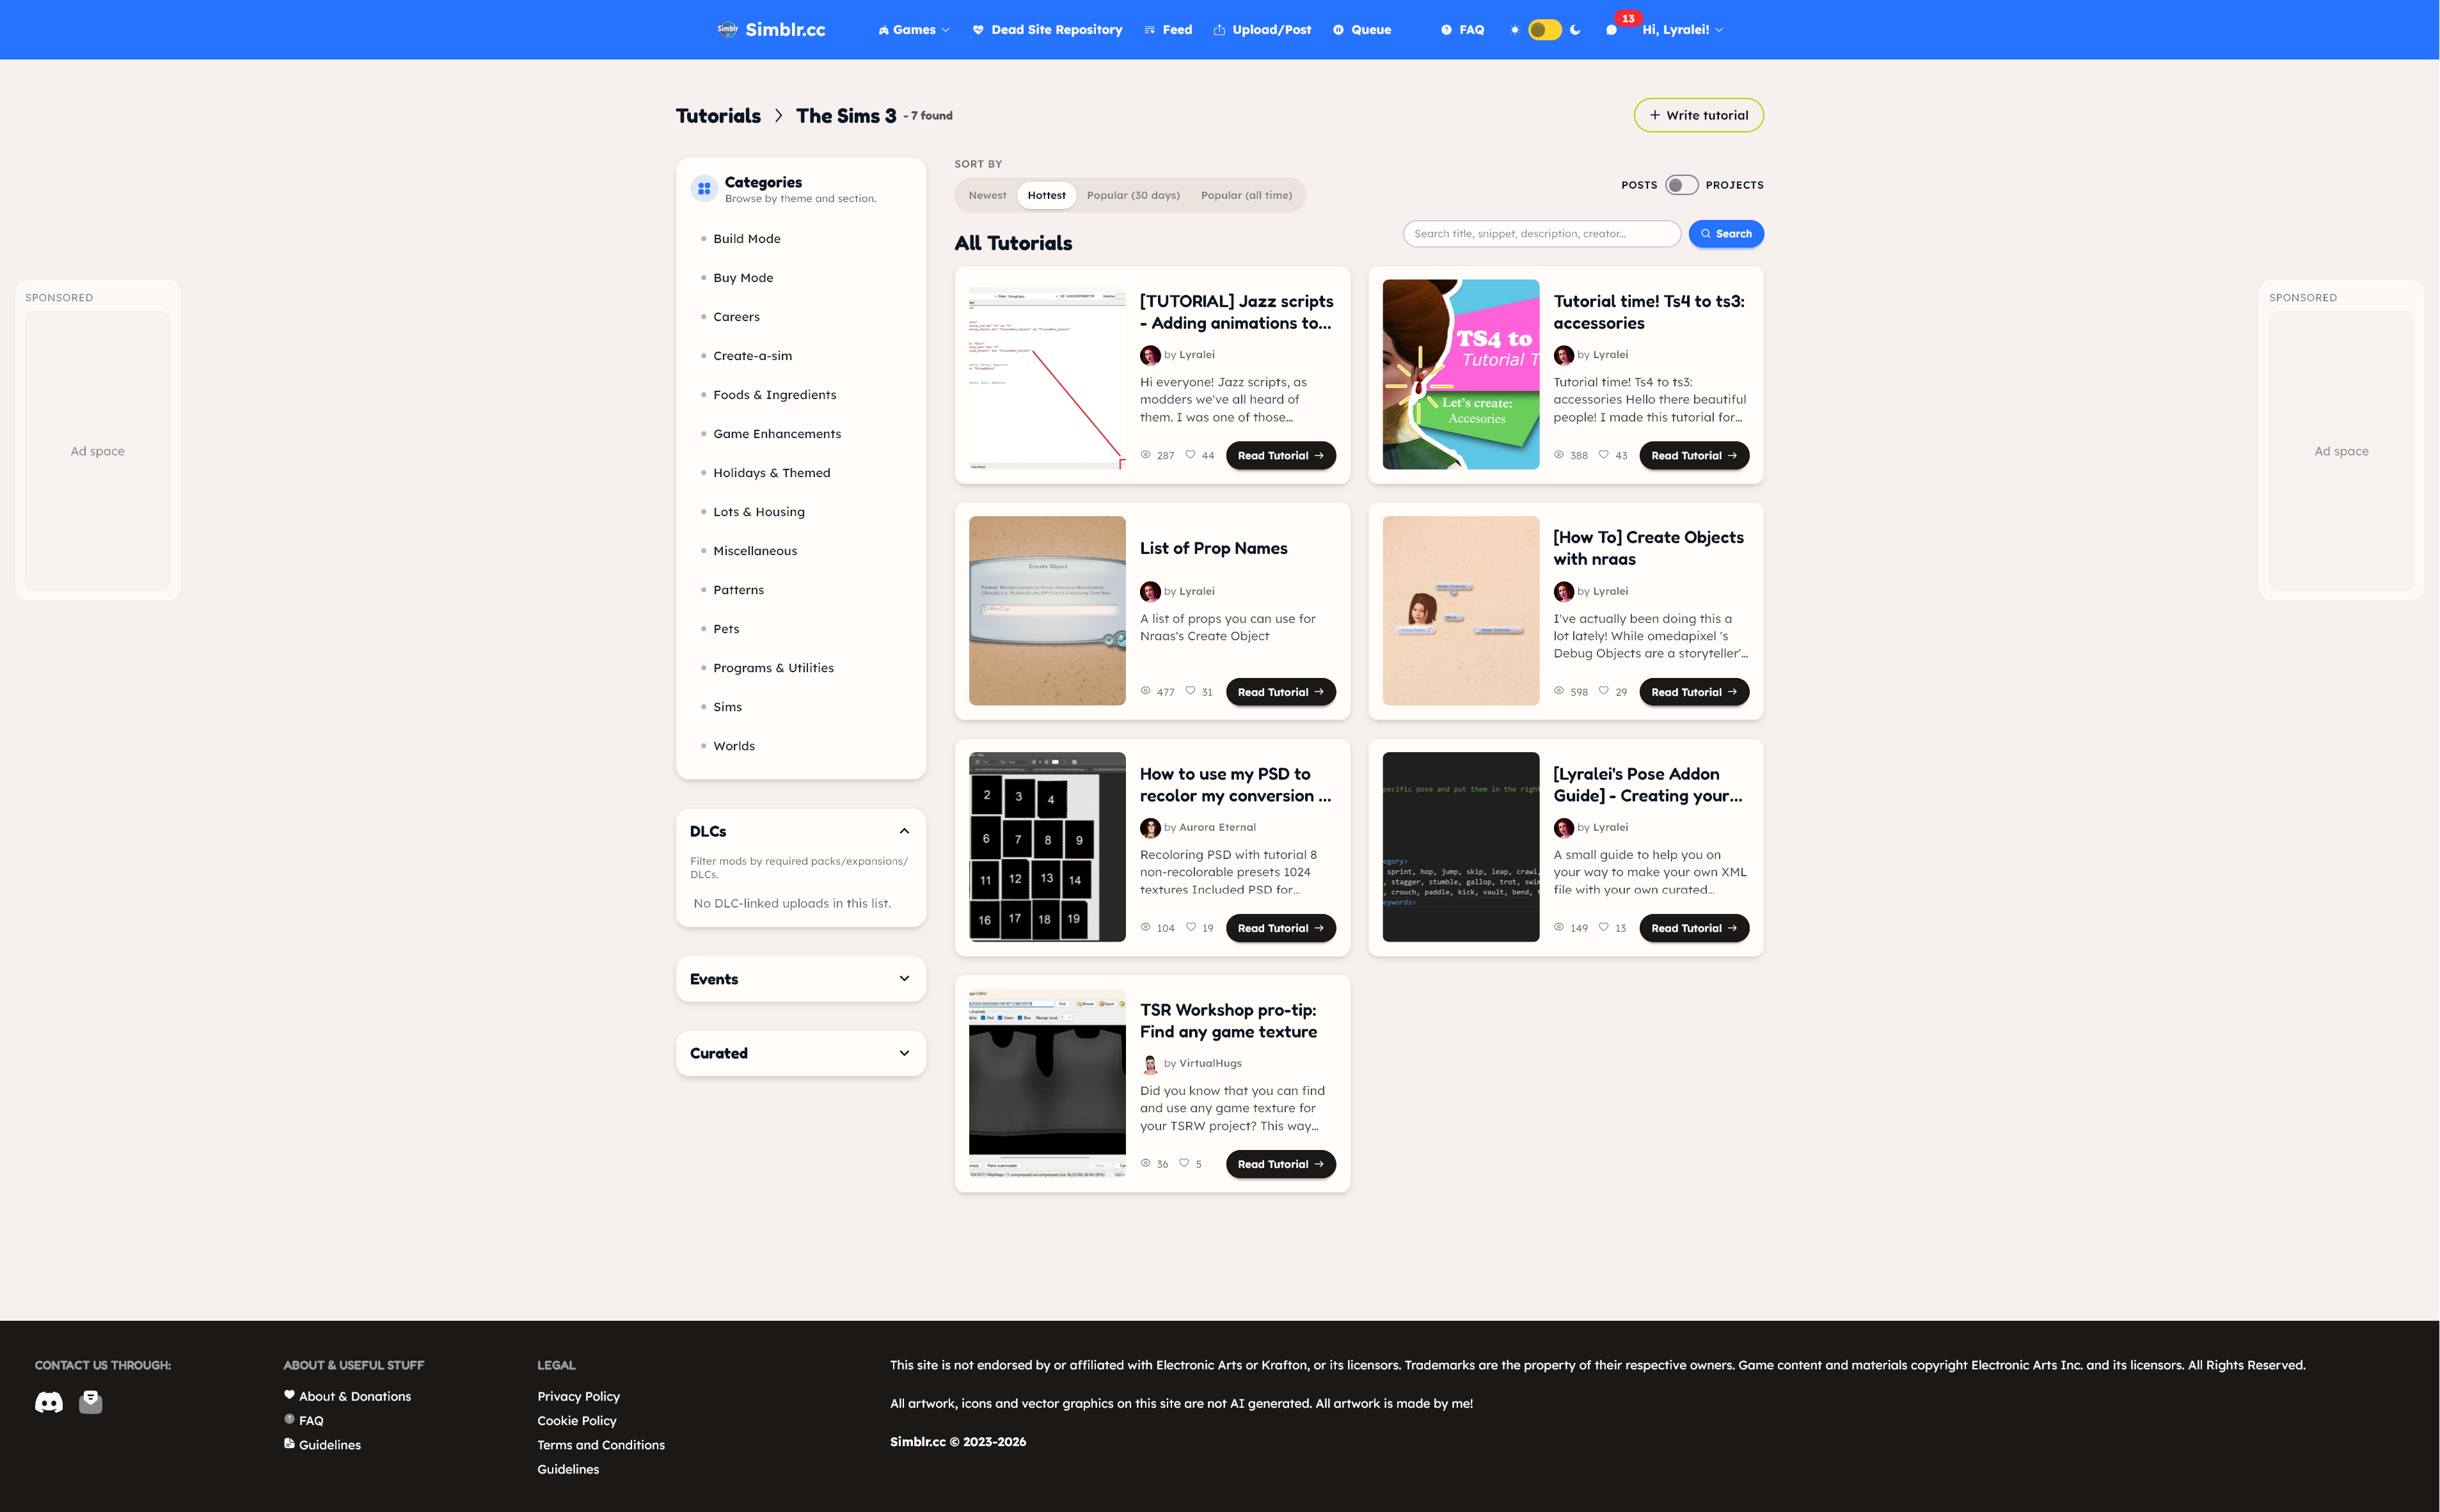This screenshot has height=1512, width=2440.
Task: Click the breadcrumb chevron after Tutorials
Action: [x=779, y=116]
